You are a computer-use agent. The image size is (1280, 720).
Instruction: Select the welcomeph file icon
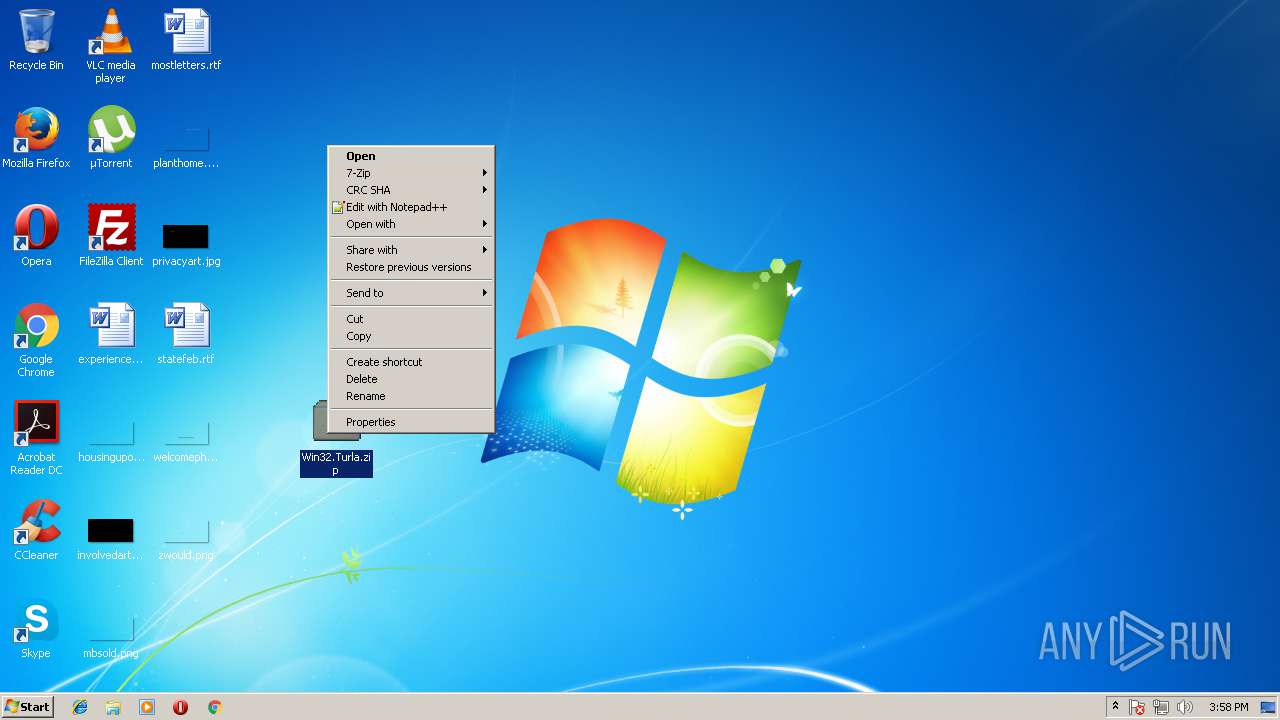click(186, 442)
